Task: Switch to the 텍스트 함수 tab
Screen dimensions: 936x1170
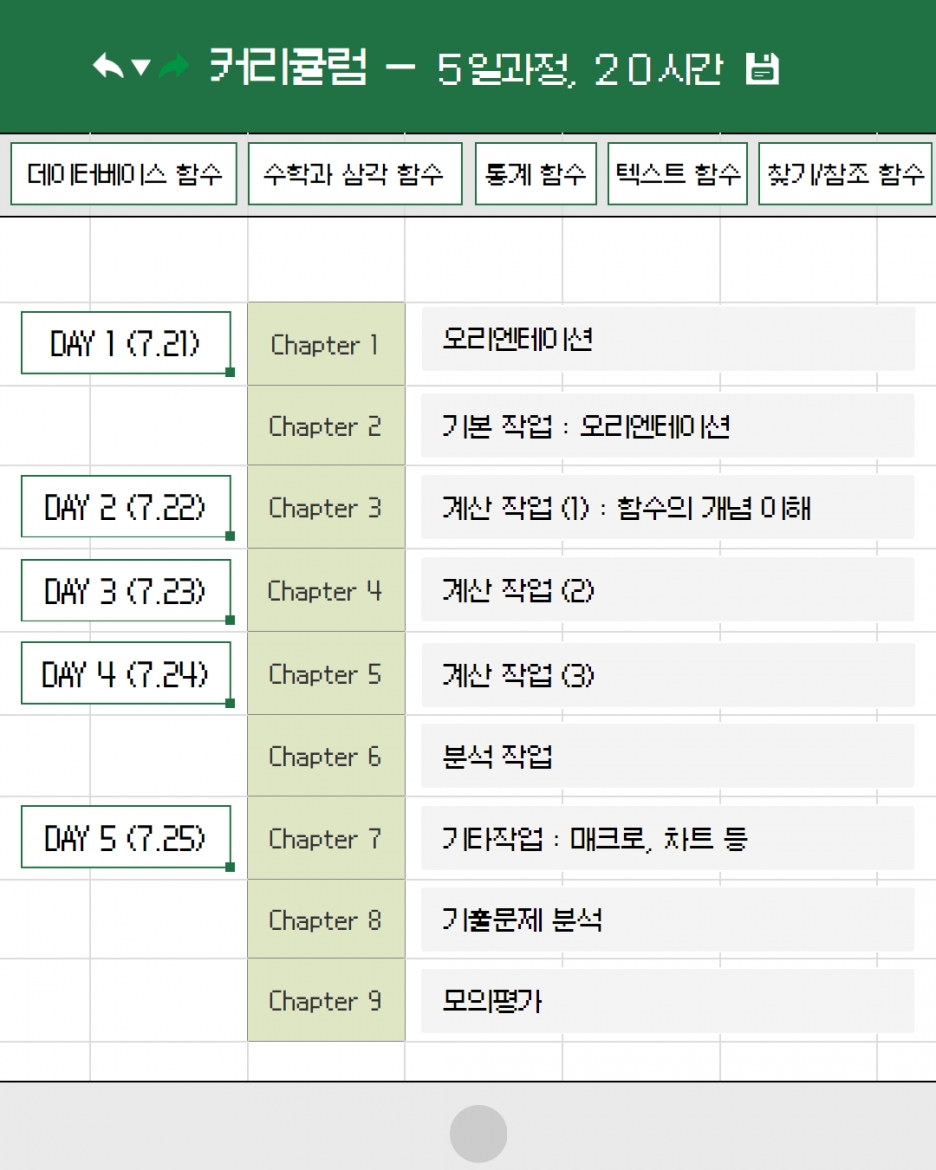Action: (x=678, y=174)
